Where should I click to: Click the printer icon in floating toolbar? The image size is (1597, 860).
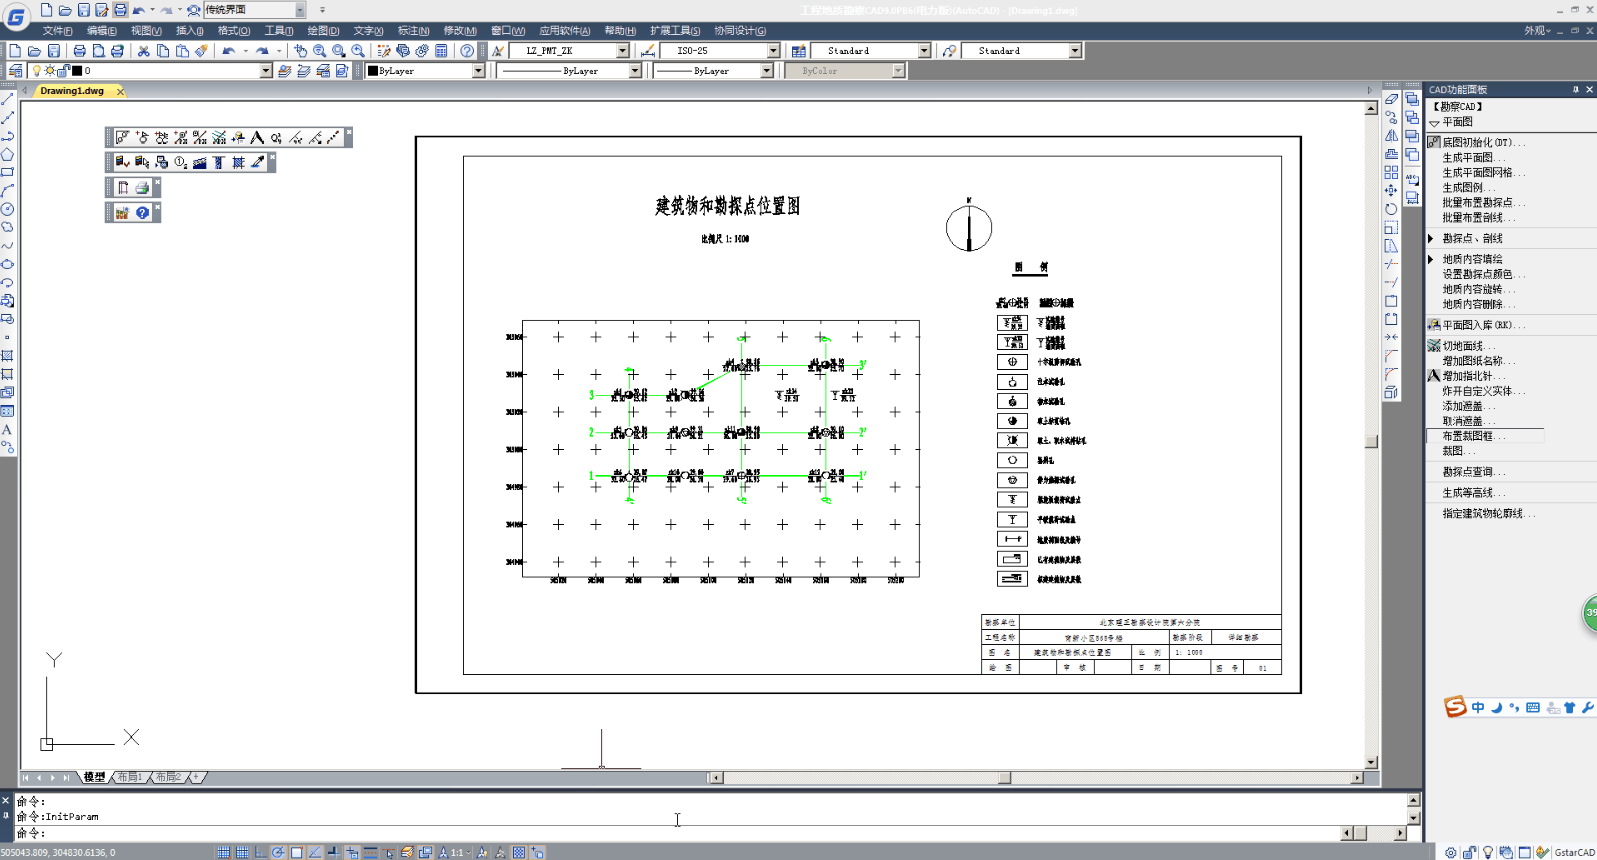(142, 188)
